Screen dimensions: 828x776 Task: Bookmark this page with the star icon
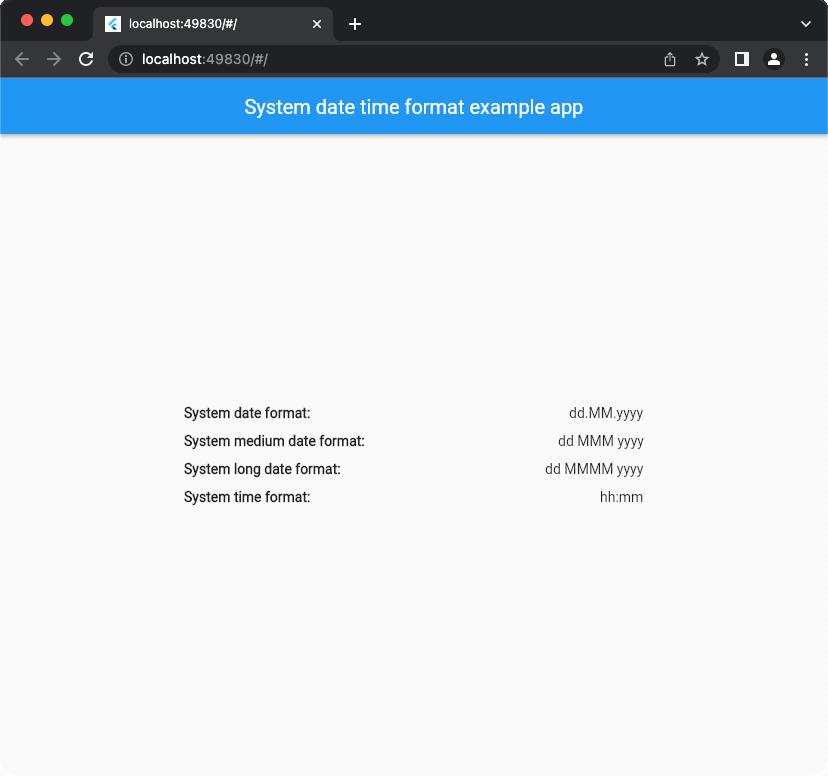pos(702,59)
